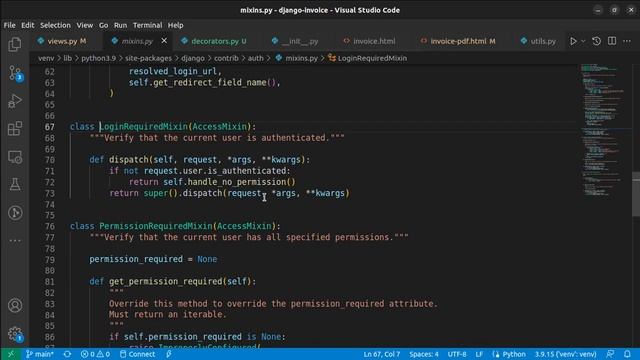This screenshot has height=360, width=640.
Task: Change file encoding UTF-8
Action: [x=457, y=354]
